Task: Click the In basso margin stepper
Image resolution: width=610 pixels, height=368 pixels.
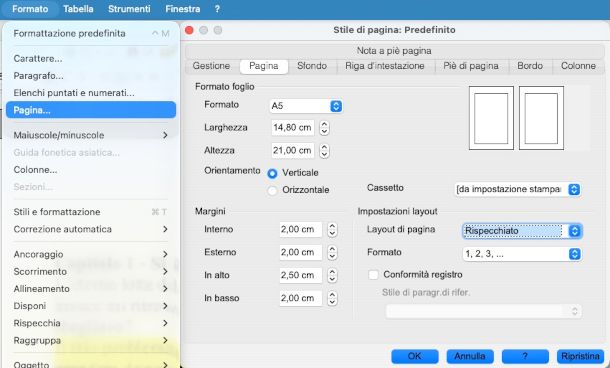Action: point(332,298)
